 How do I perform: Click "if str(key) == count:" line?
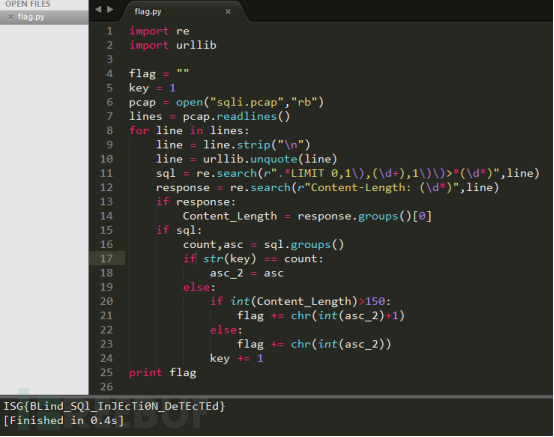(253, 259)
